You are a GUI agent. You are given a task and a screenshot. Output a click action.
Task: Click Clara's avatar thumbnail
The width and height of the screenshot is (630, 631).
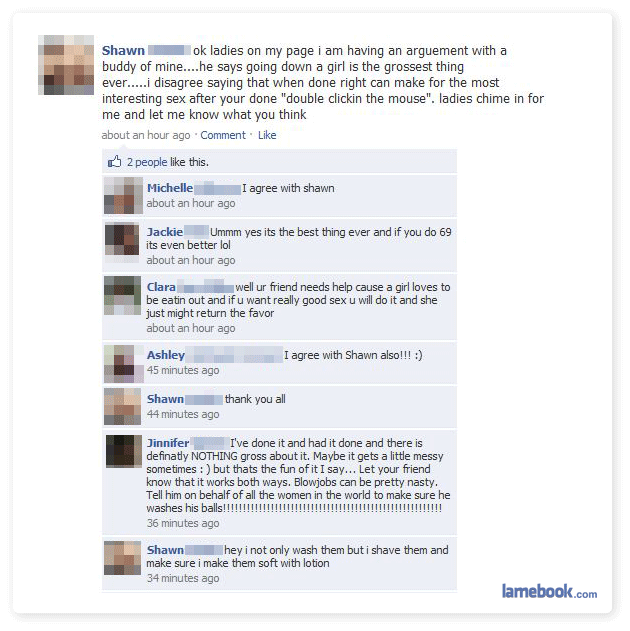[122, 295]
